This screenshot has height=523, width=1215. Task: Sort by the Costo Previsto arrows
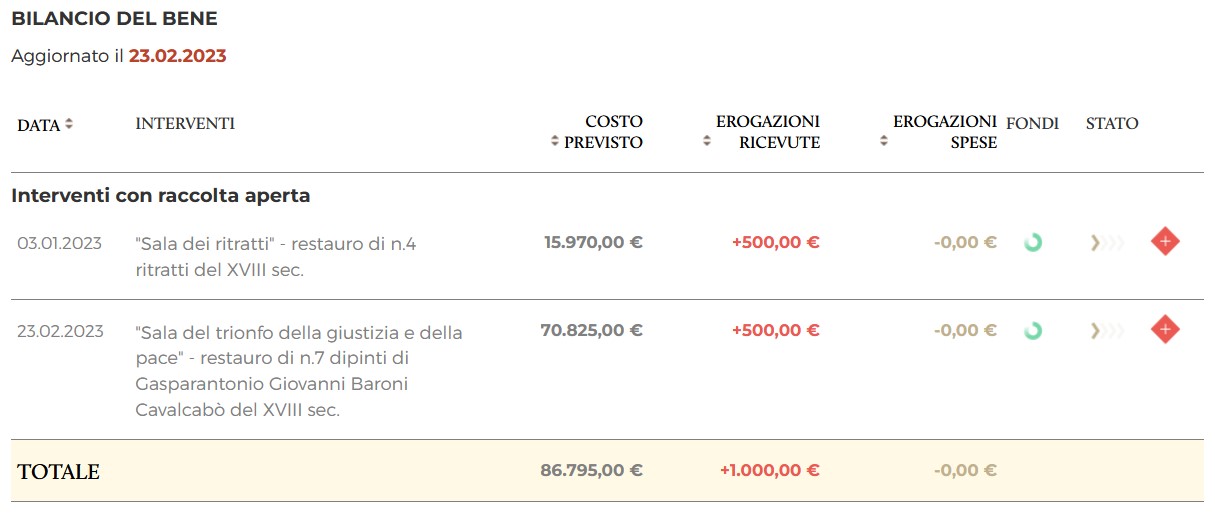[555, 142]
